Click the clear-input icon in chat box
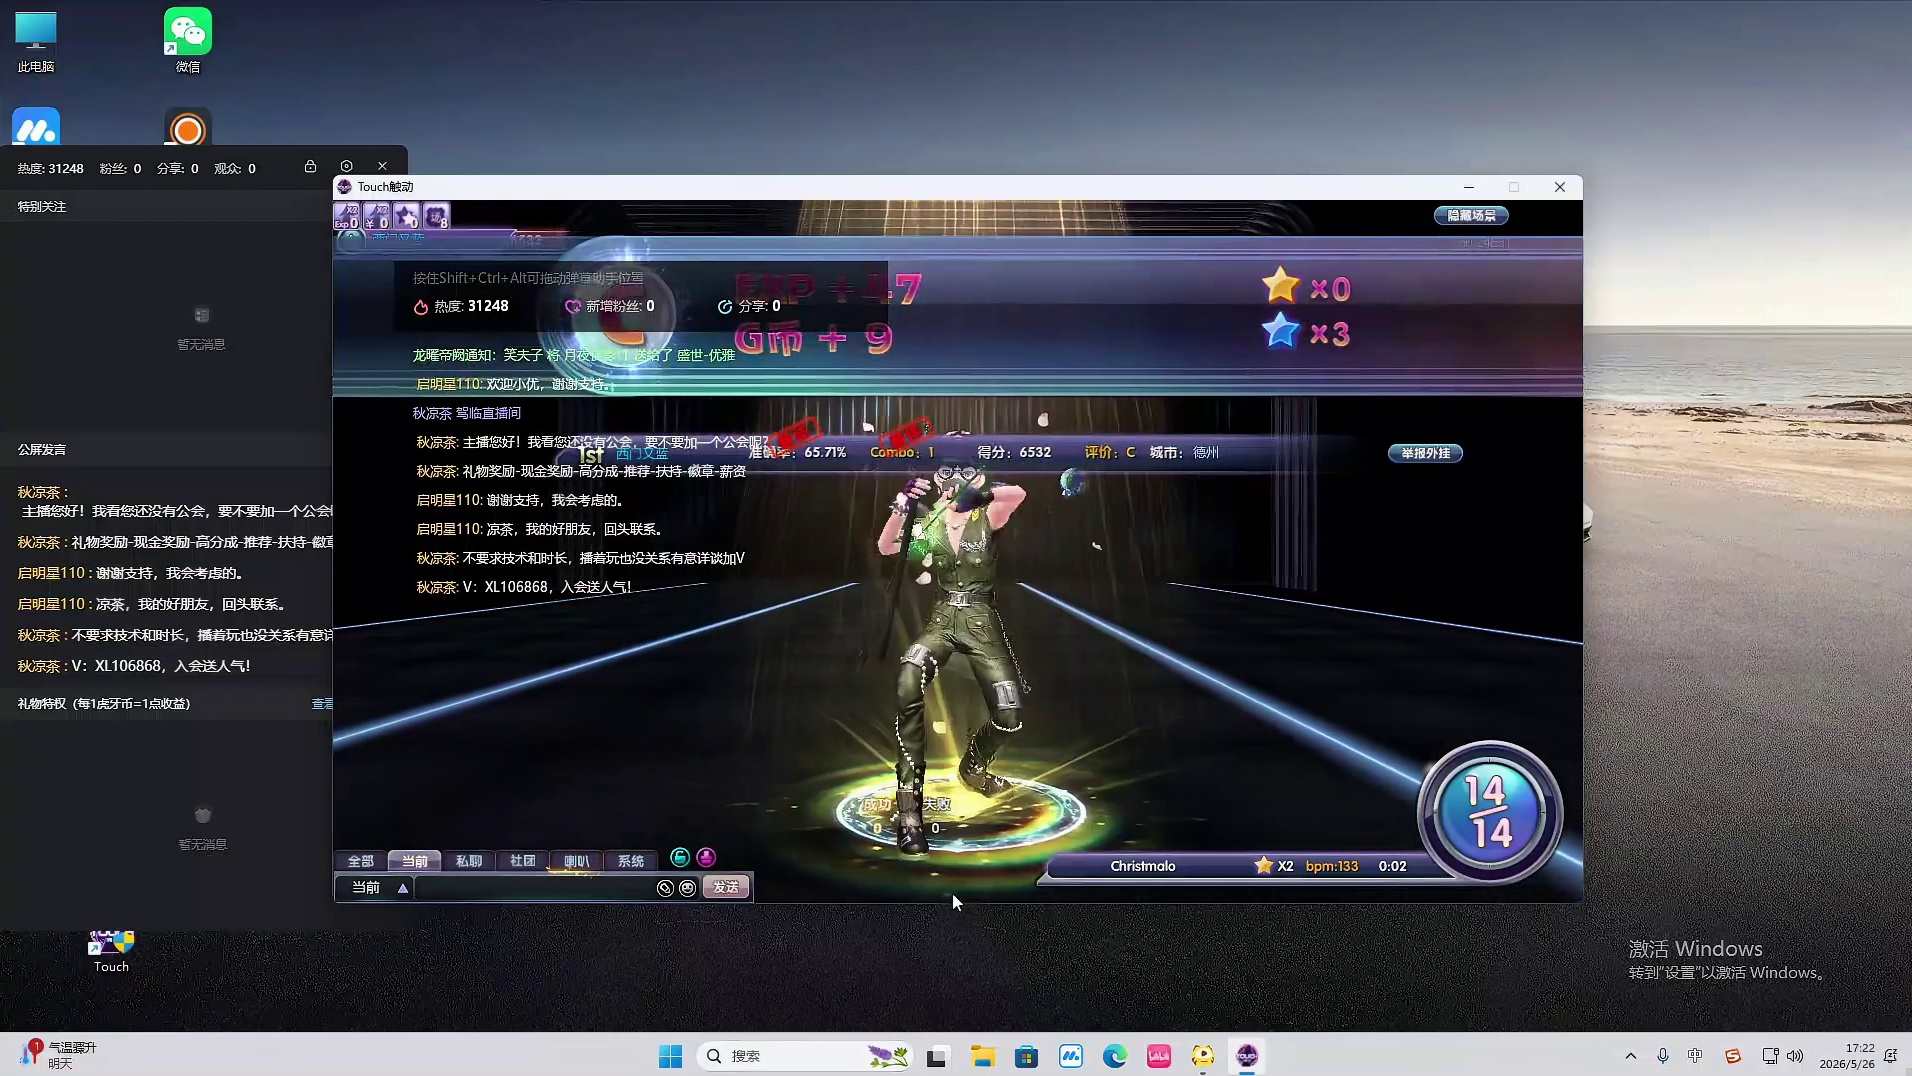 (x=665, y=888)
